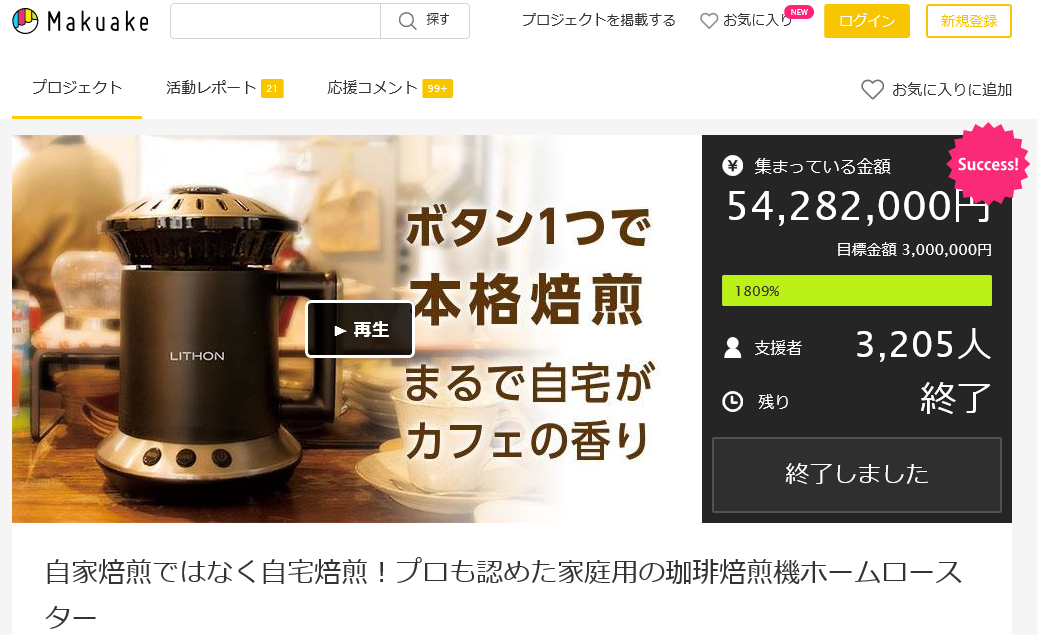
Task: Click the magnifying glass search icon
Action: coord(407,21)
